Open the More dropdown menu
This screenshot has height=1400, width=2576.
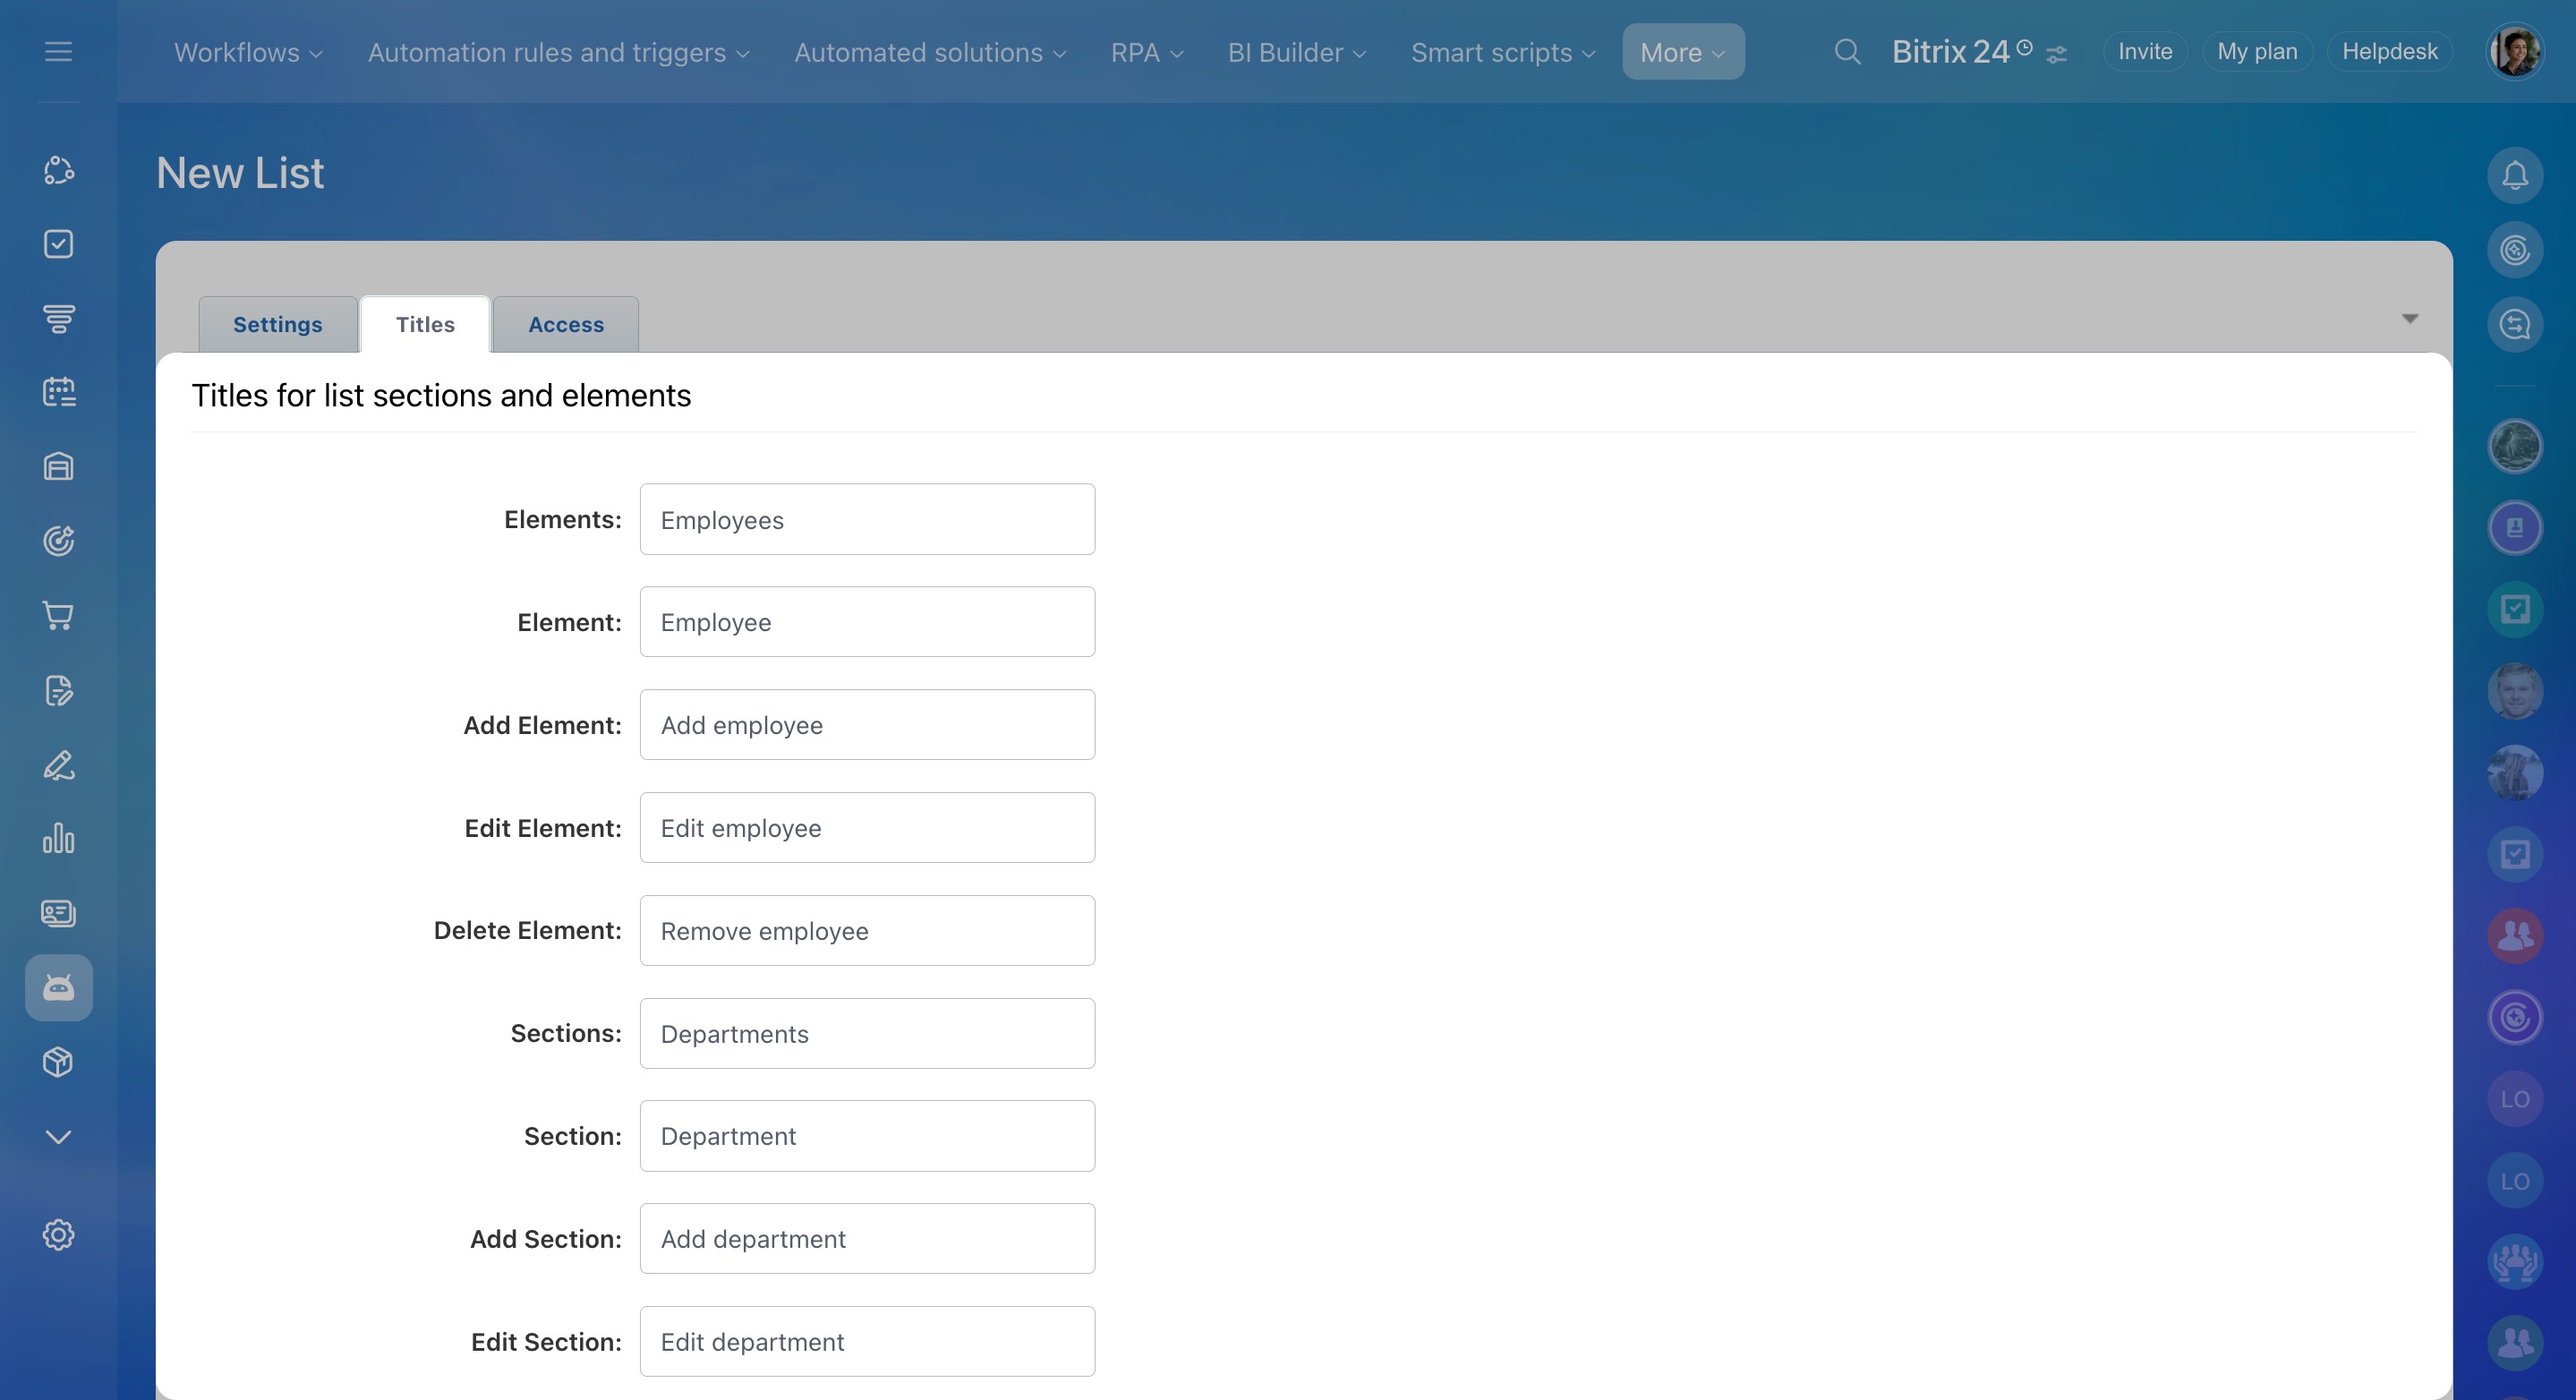click(x=1683, y=52)
